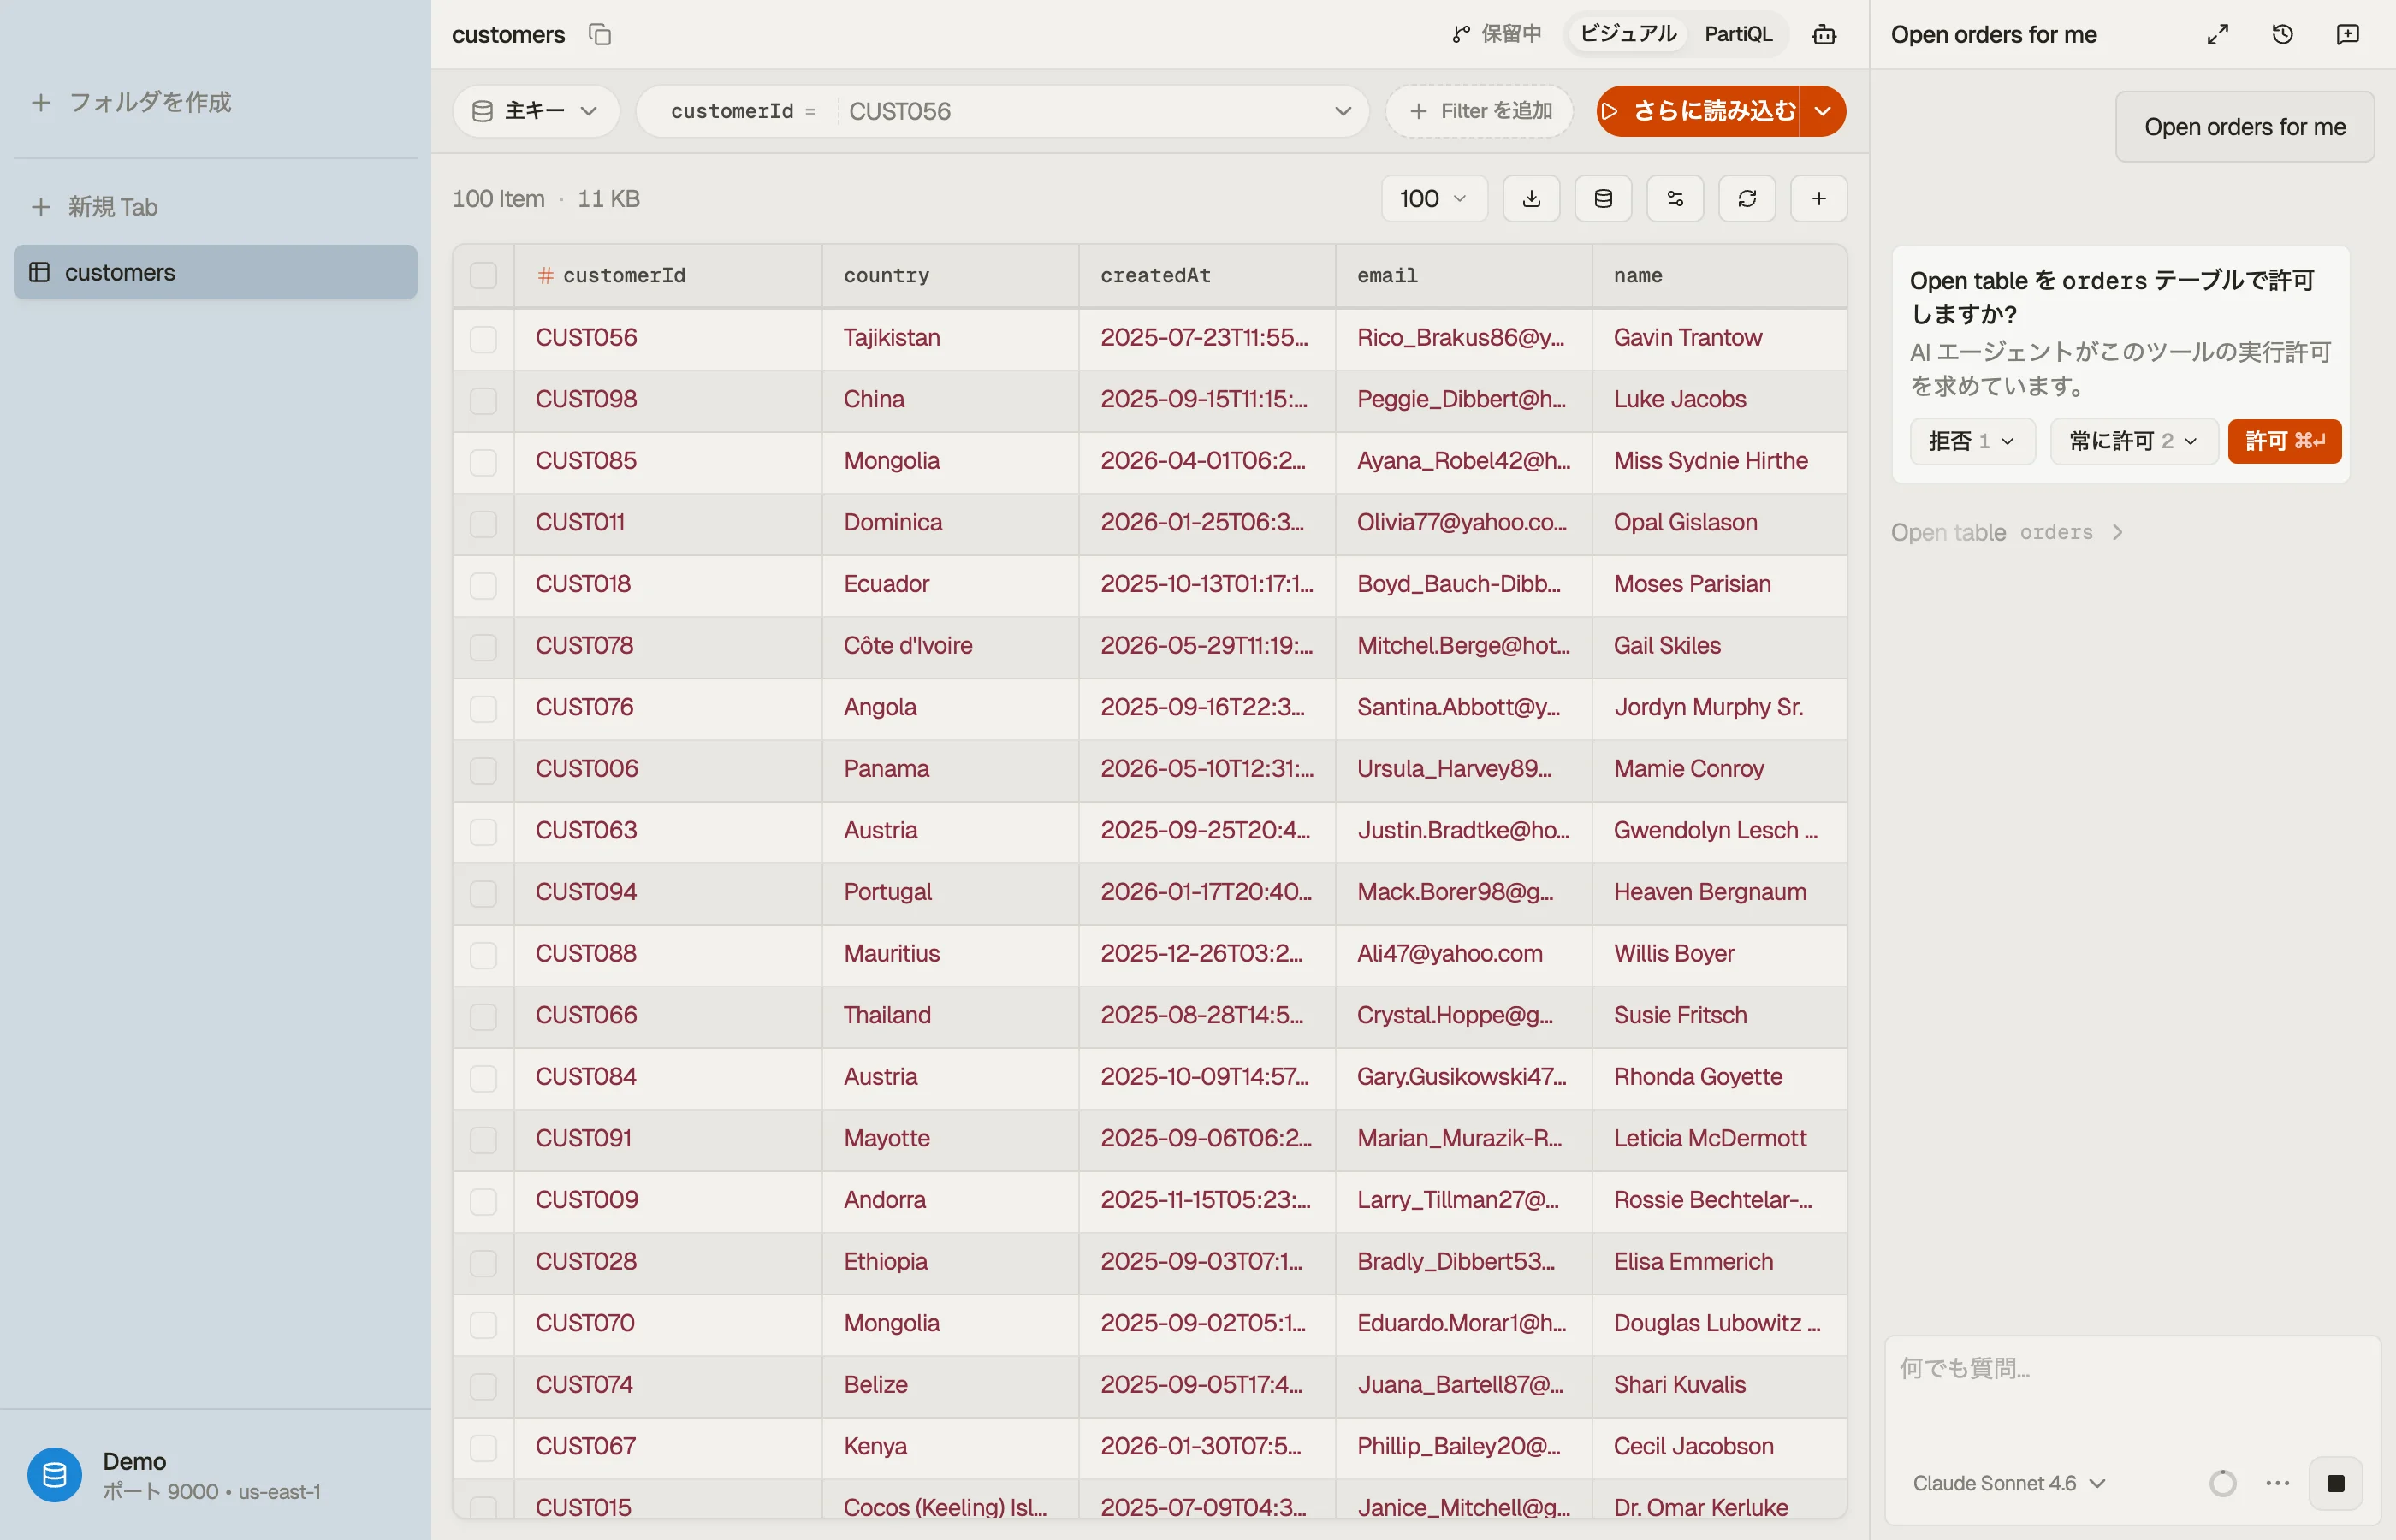The image size is (2396, 1540).
Task: Open the 主キー dropdown
Action: (536, 111)
